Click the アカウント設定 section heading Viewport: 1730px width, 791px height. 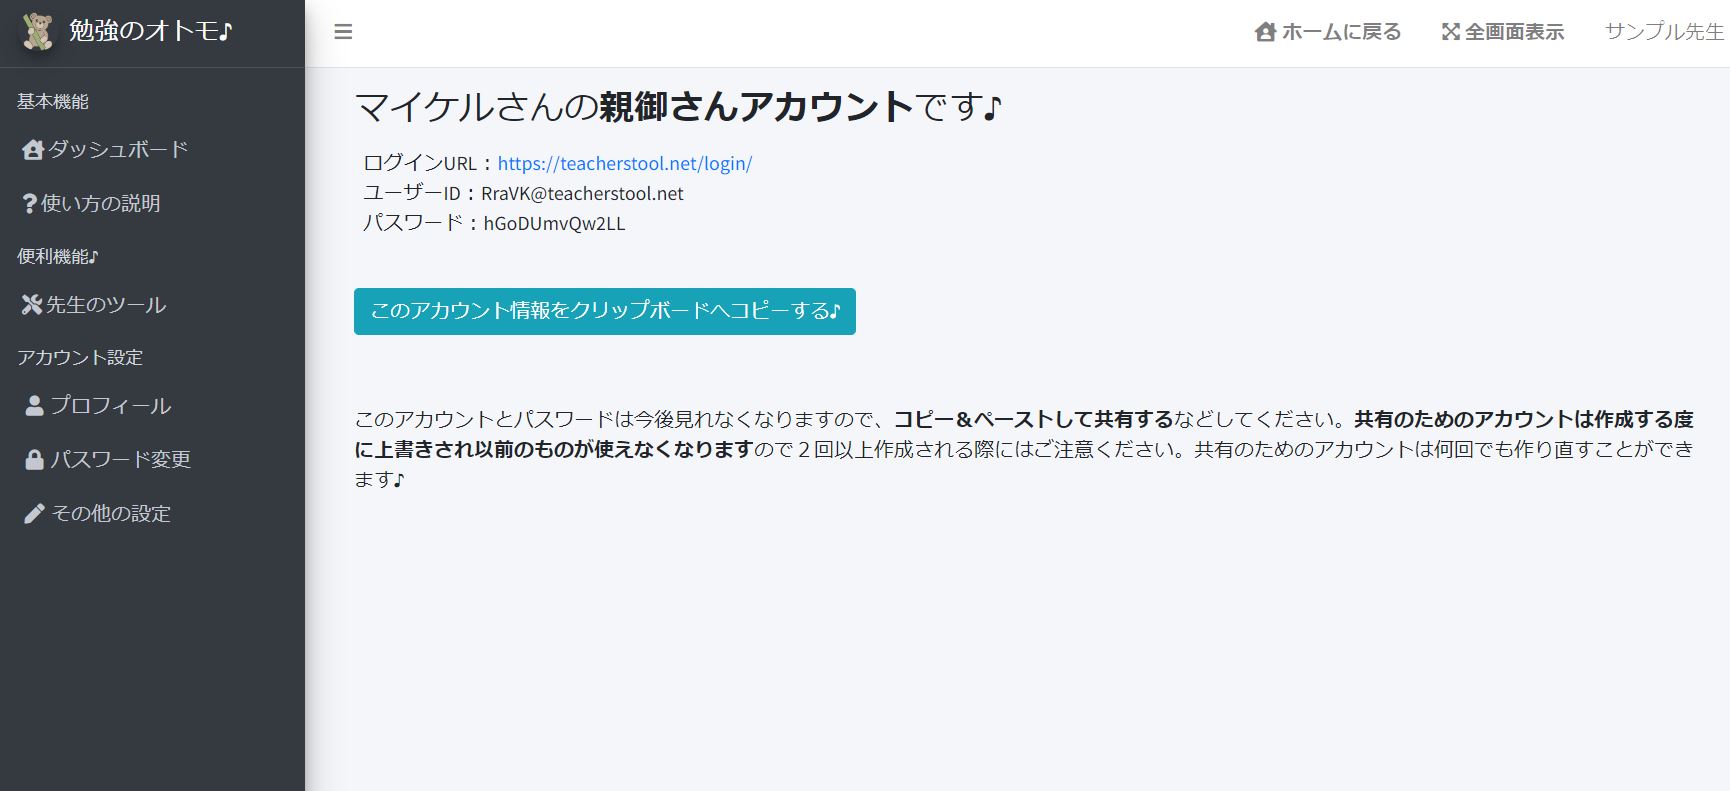click(x=80, y=358)
